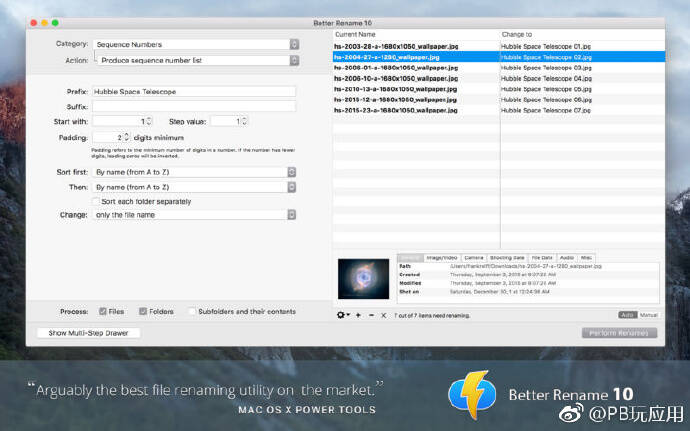Viewport: 690px width, 431px height.
Task: Toggle the Folders process checkbox
Action: [143, 311]
